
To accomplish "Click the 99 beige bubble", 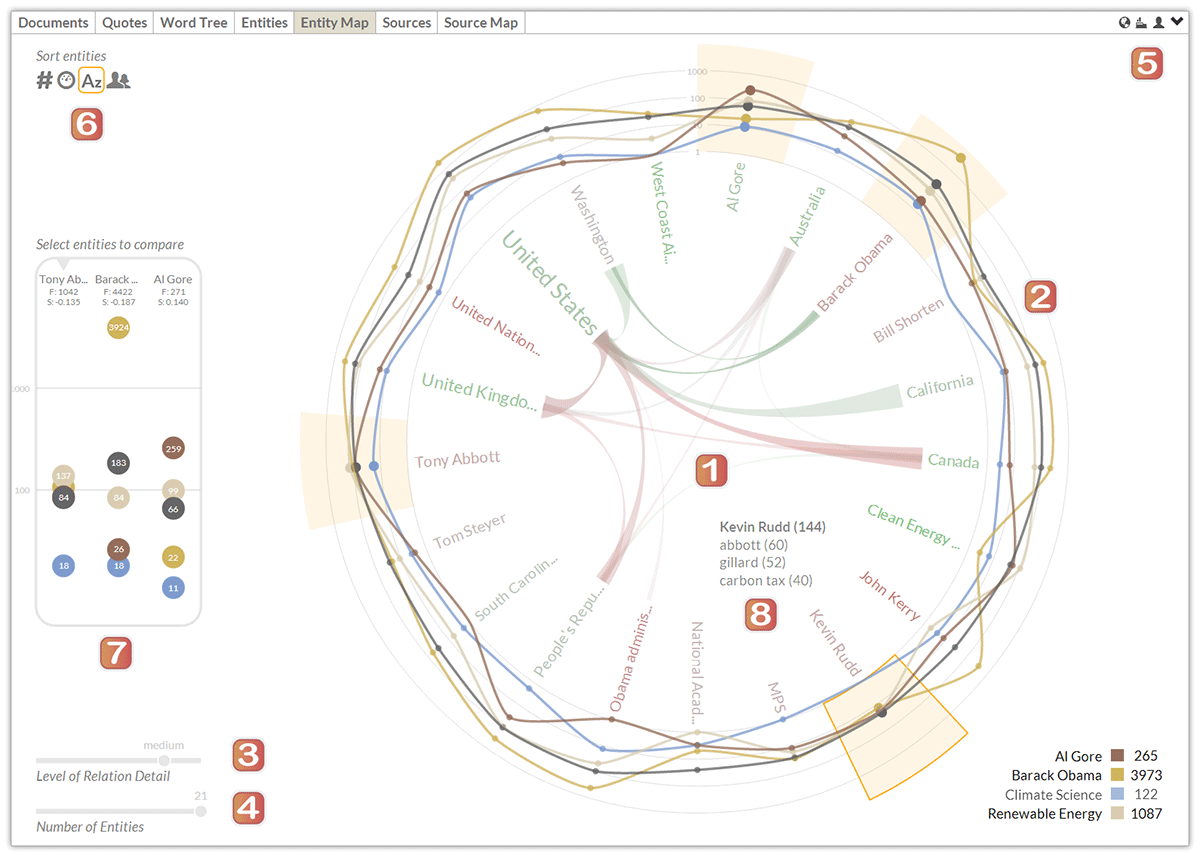I will [173, 490].
